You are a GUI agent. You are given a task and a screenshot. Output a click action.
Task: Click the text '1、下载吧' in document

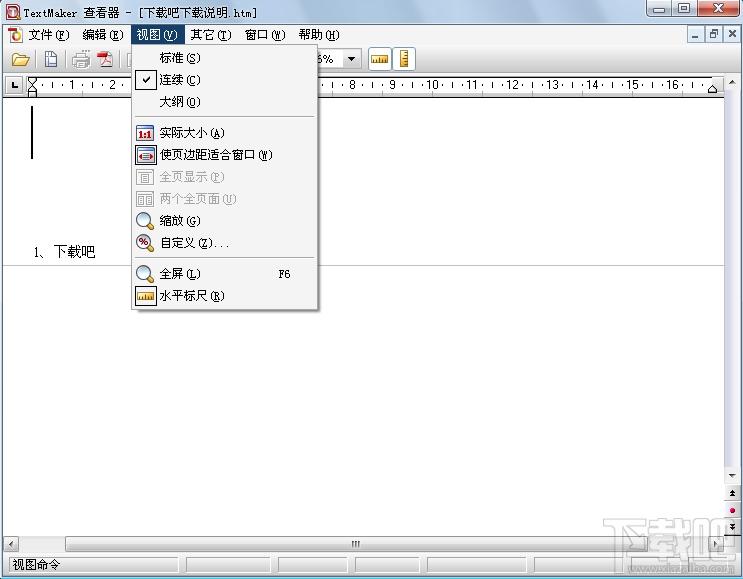(64, 251)
